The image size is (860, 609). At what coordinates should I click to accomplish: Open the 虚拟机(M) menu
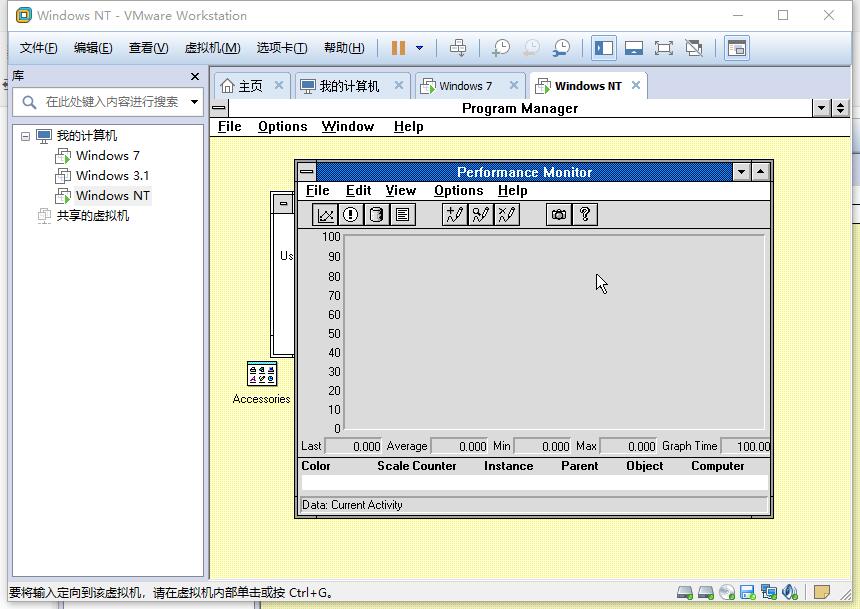[212, 48]
